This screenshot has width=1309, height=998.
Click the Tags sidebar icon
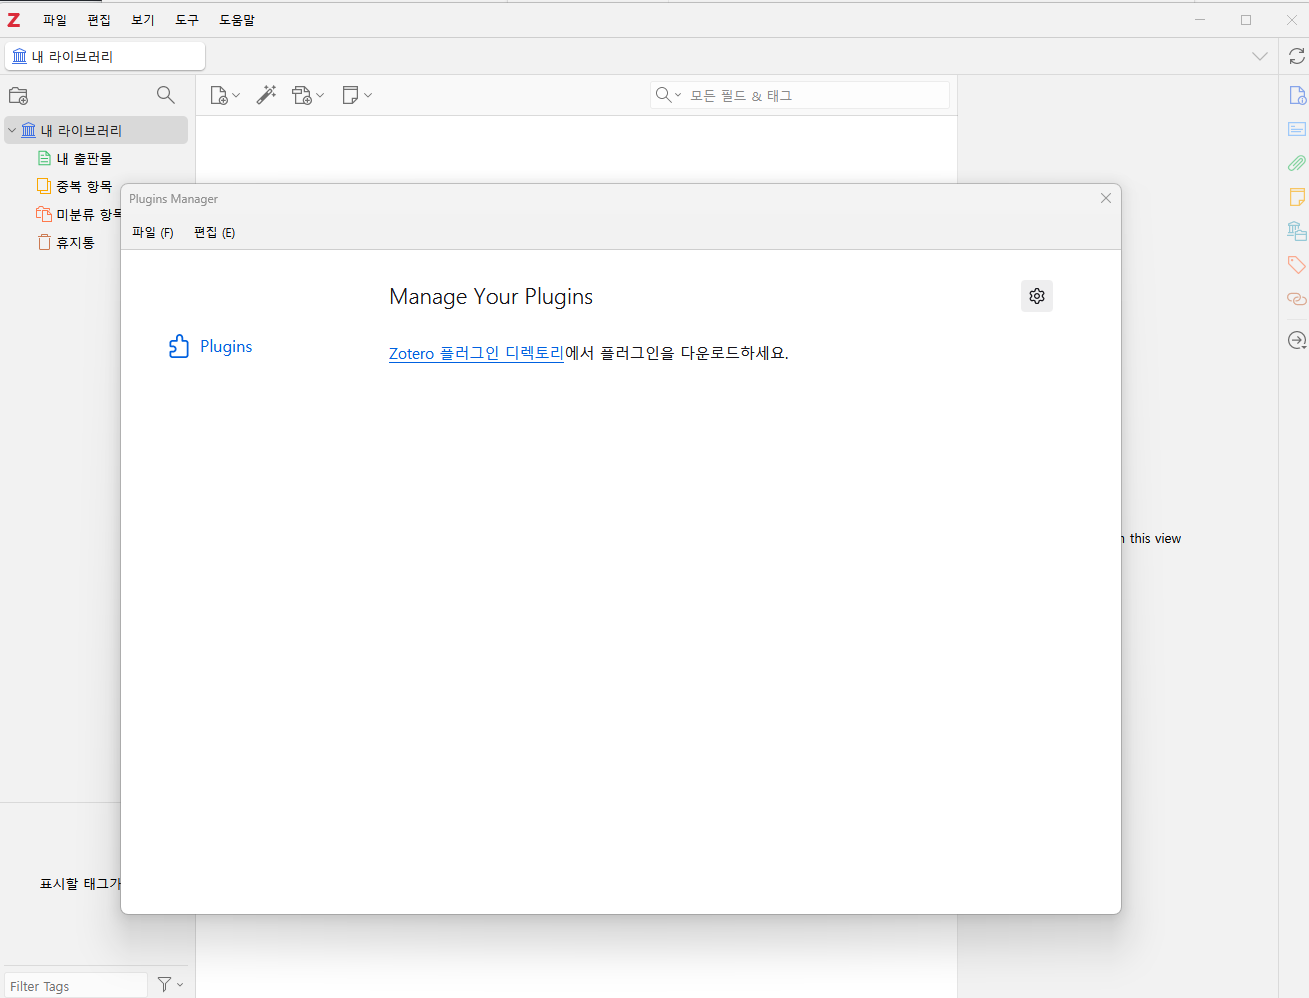tap(1297, 265)
